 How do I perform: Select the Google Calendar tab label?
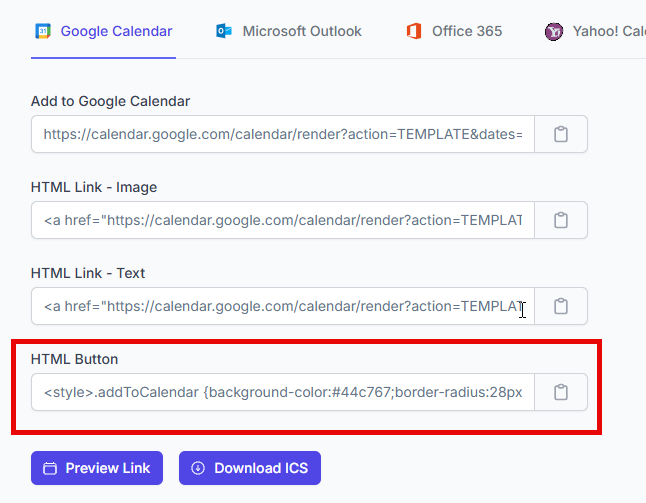click(116, 31)
